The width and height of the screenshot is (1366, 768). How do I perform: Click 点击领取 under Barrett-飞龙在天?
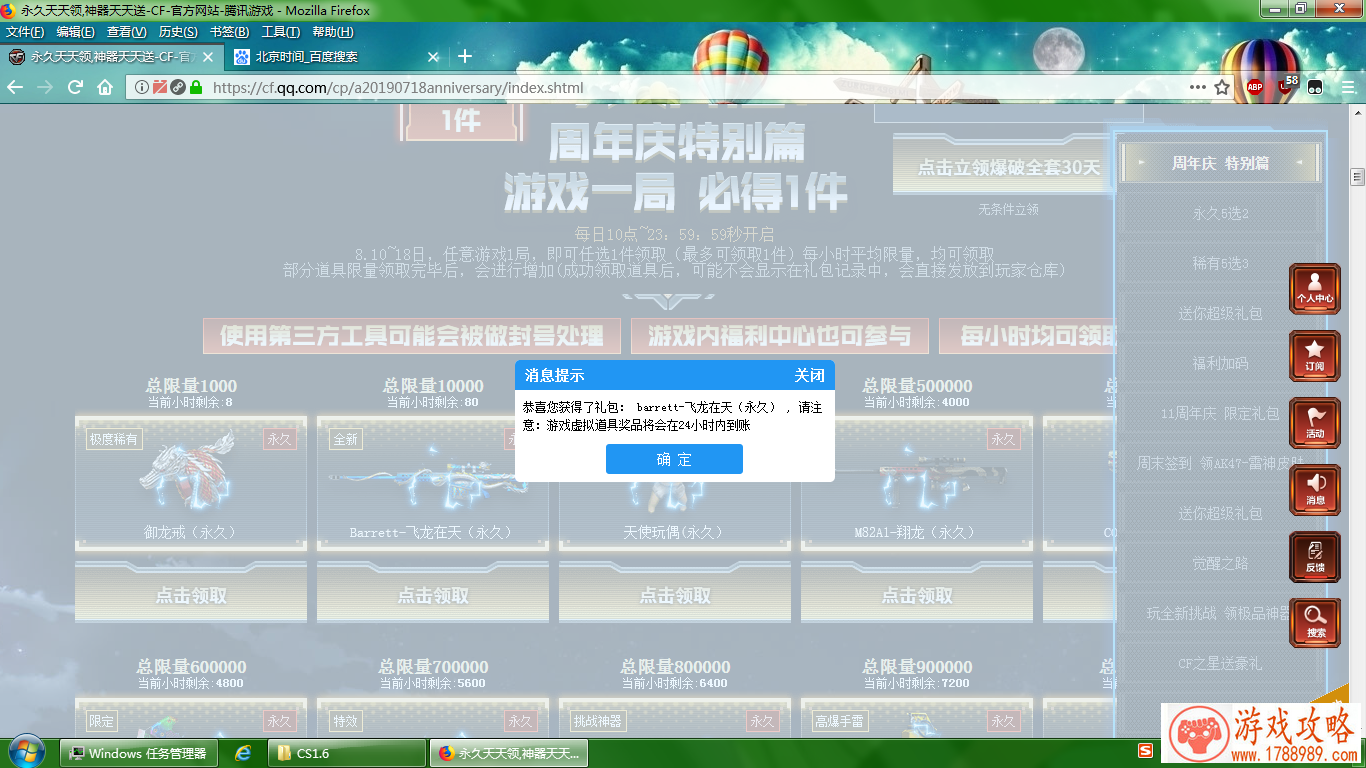click(x=433, y=595)
